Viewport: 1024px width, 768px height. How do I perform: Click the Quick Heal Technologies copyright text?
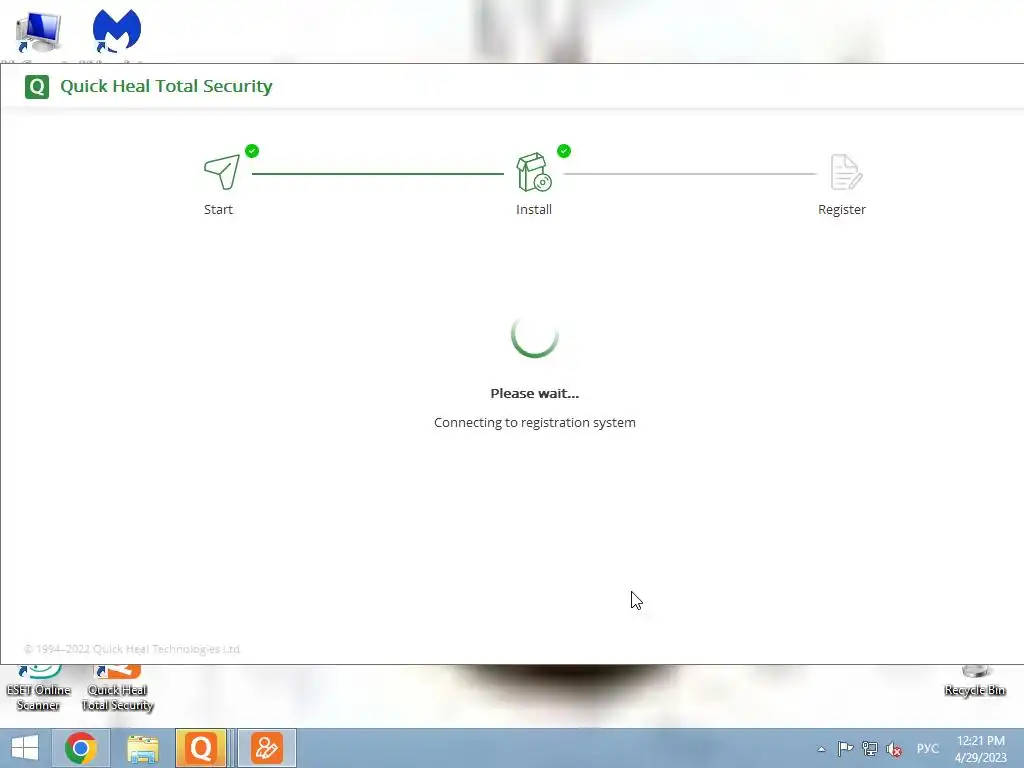[133, 649]
